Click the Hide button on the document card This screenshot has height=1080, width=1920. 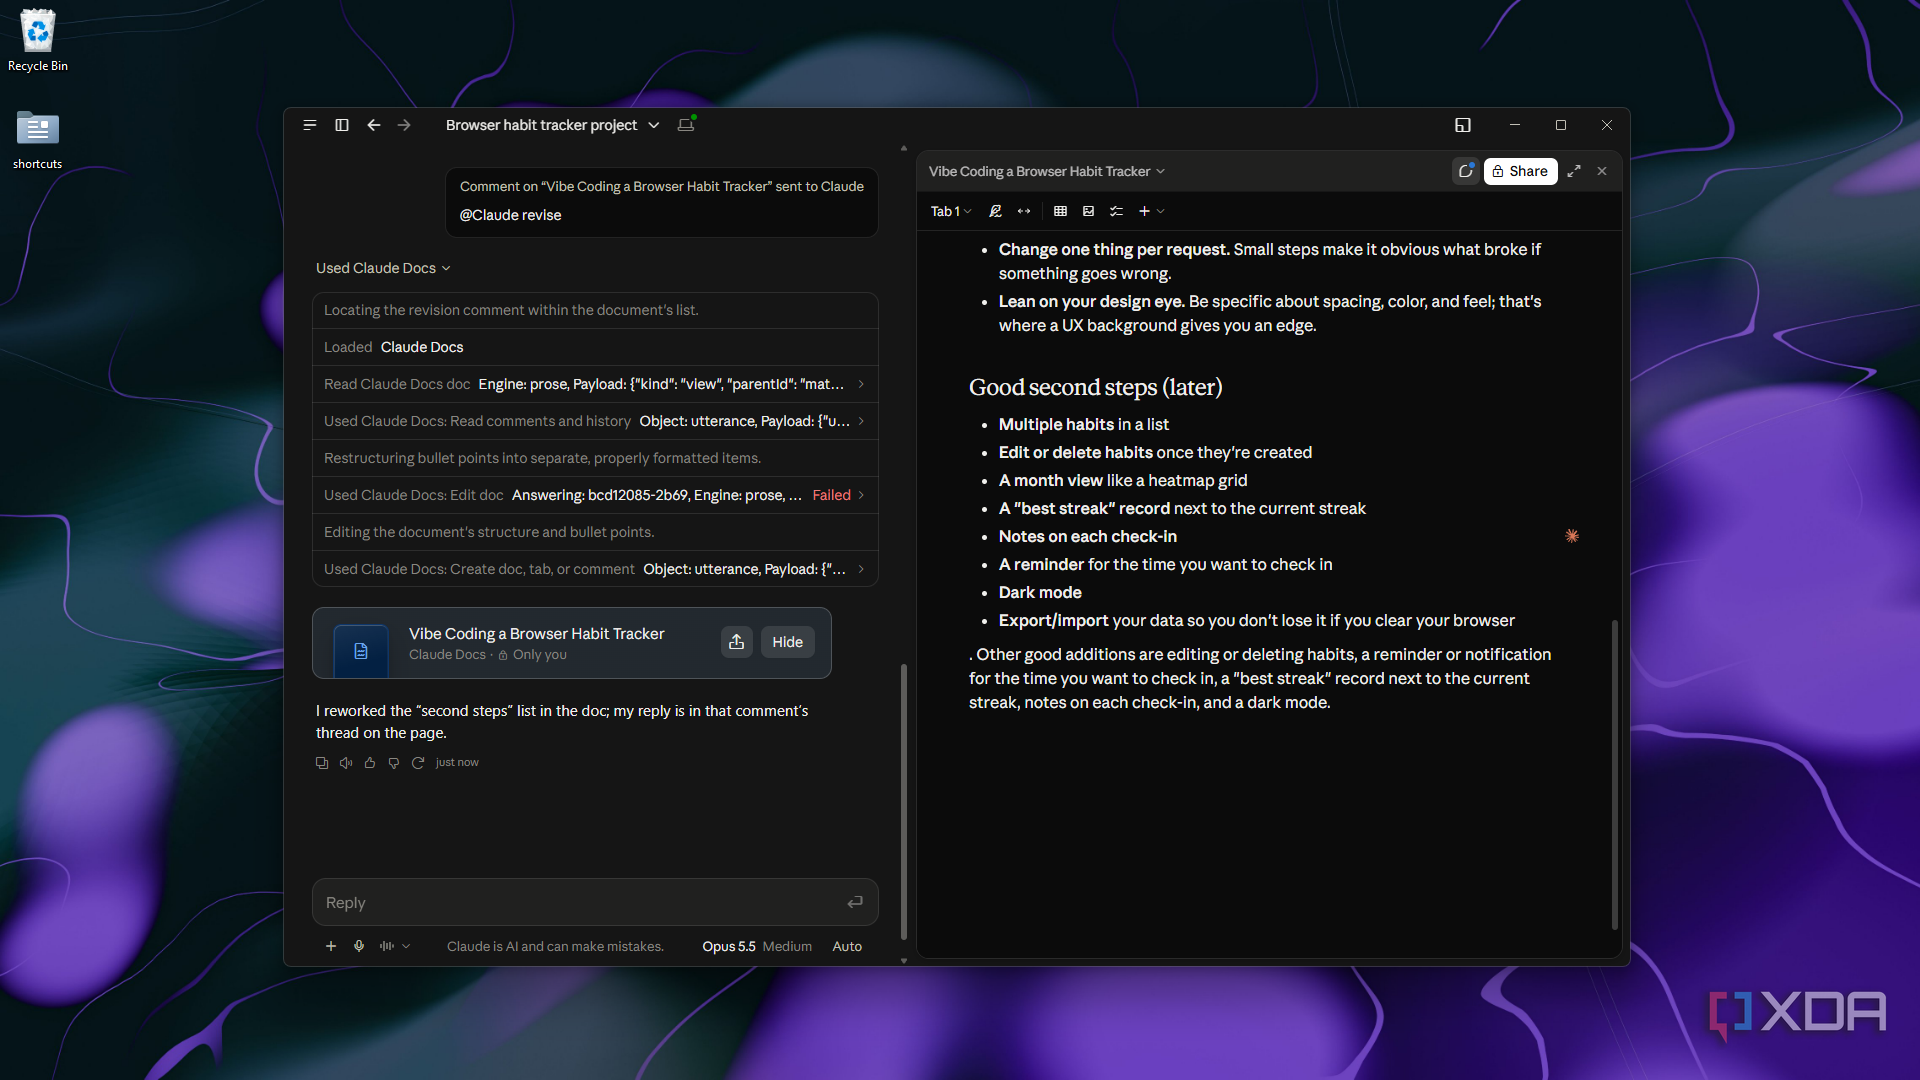pyautogui.click(x=788, y=642)
